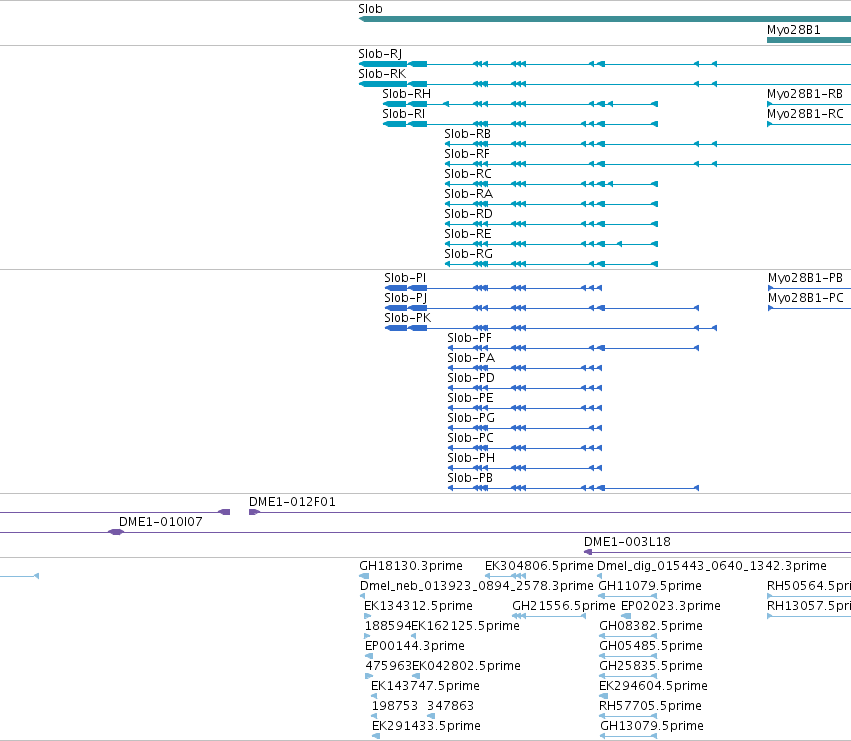The image size is (851, 741).
Task: Select BAC clone DME1-012F01
Action: coord(292,502)
